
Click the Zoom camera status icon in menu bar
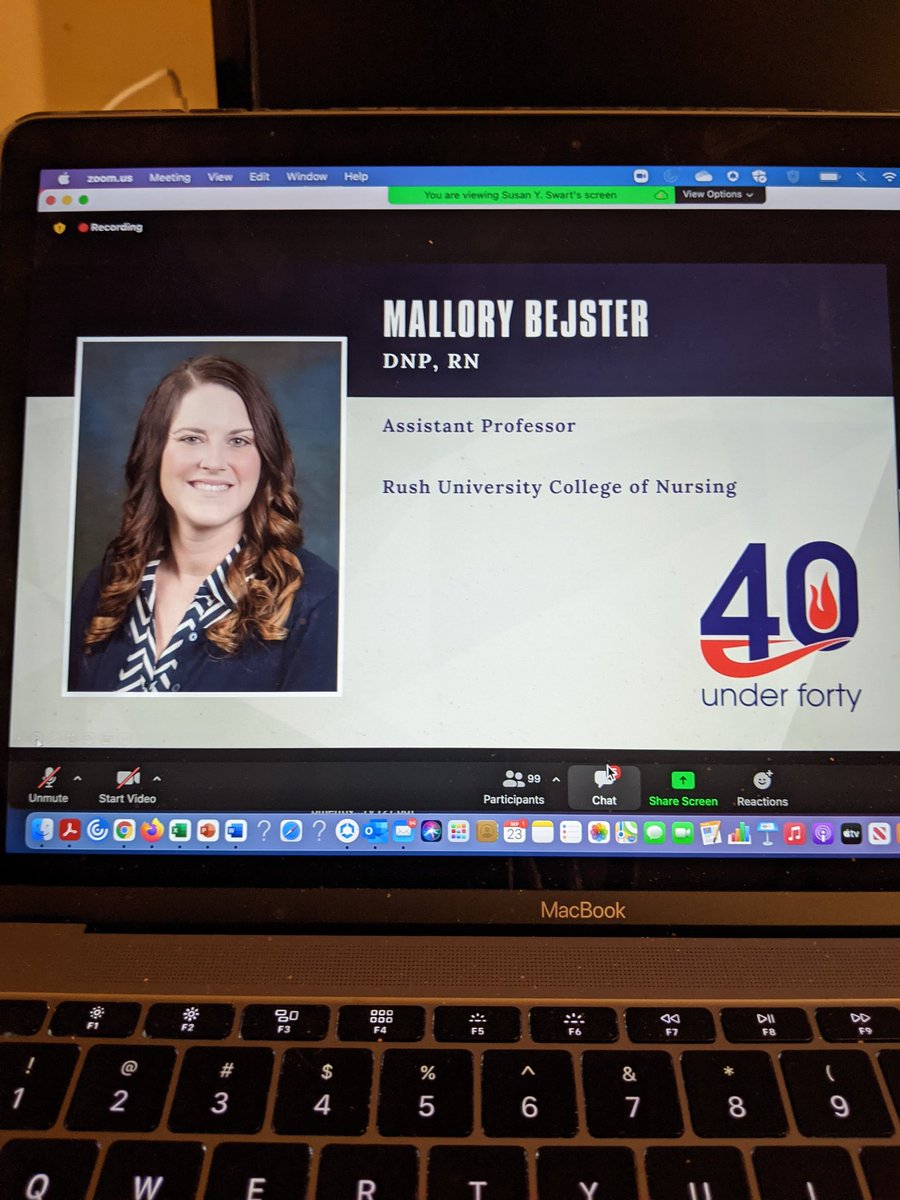click(x=641, y=176)
